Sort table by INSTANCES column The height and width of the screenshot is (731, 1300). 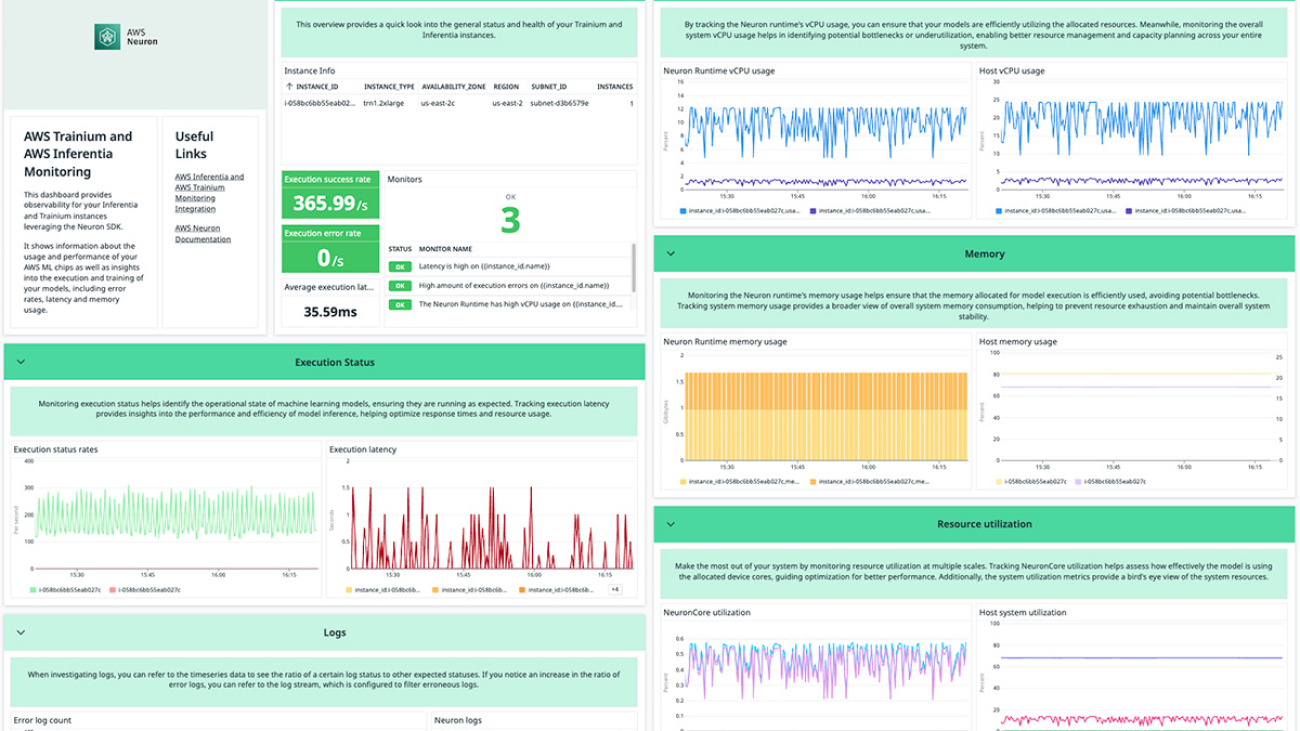(x=615, y=87)
